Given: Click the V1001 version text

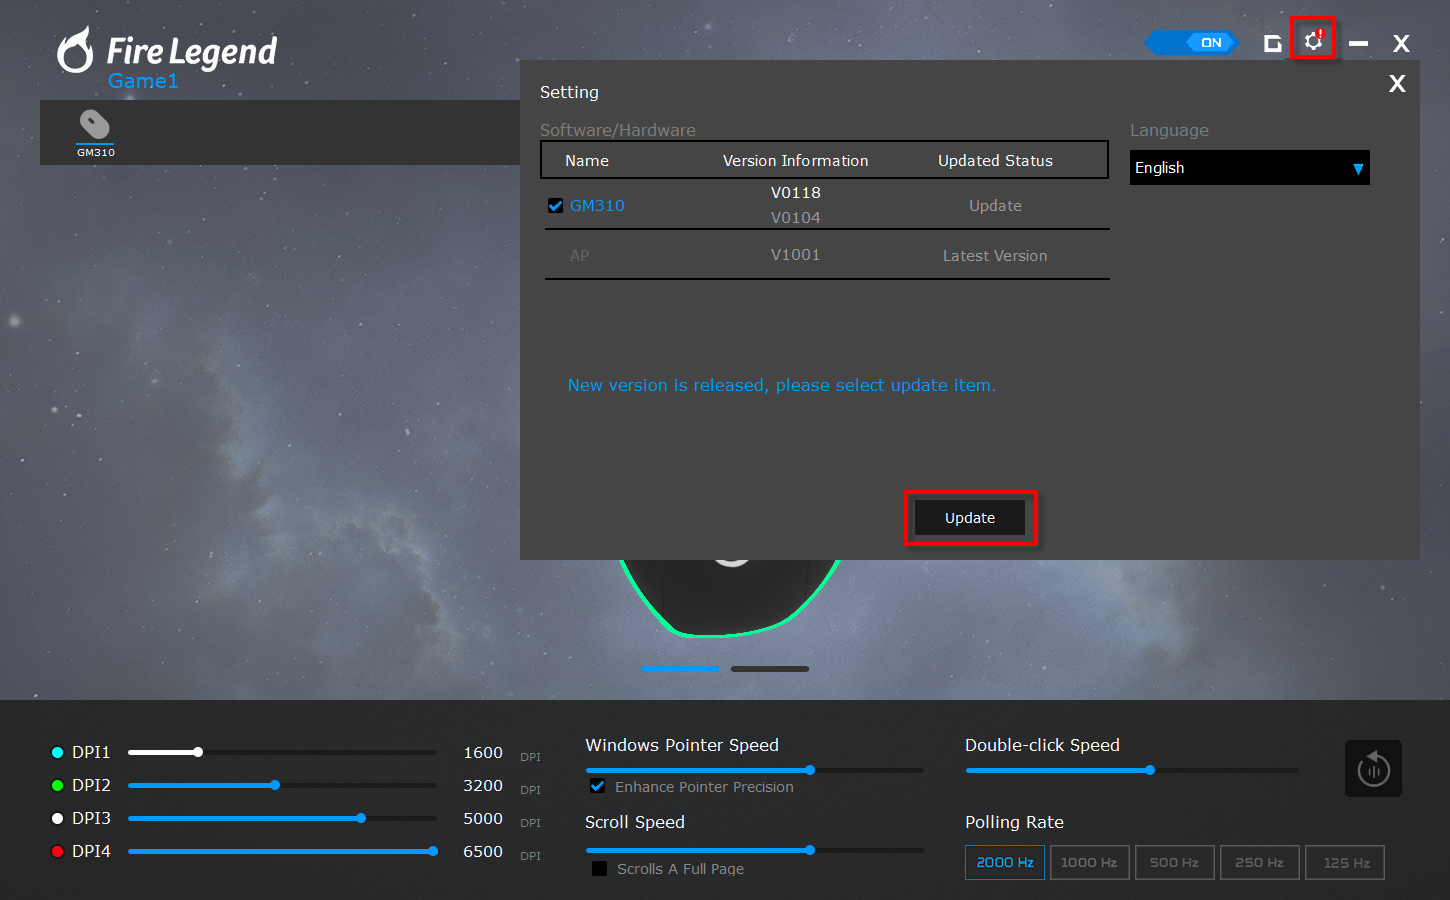Looking at the screenshot, I should point(796,254).
